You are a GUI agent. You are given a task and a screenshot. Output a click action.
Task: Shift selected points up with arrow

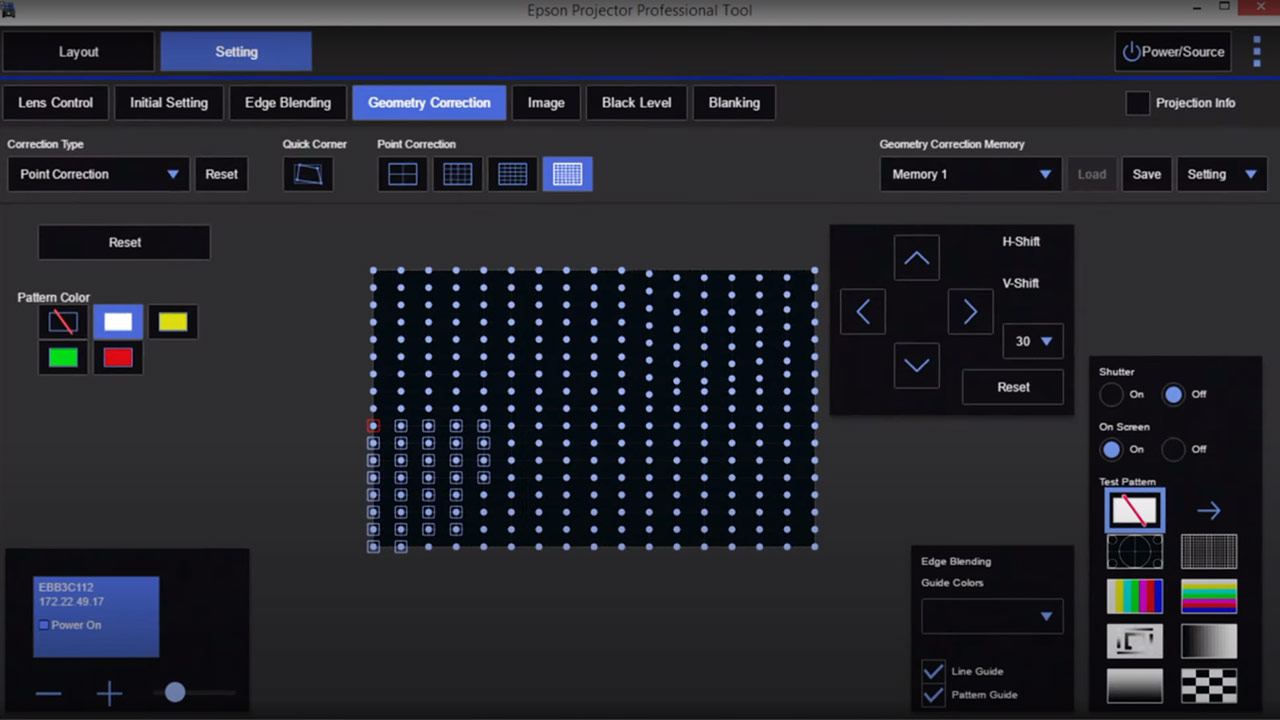(x=916, y=258)
